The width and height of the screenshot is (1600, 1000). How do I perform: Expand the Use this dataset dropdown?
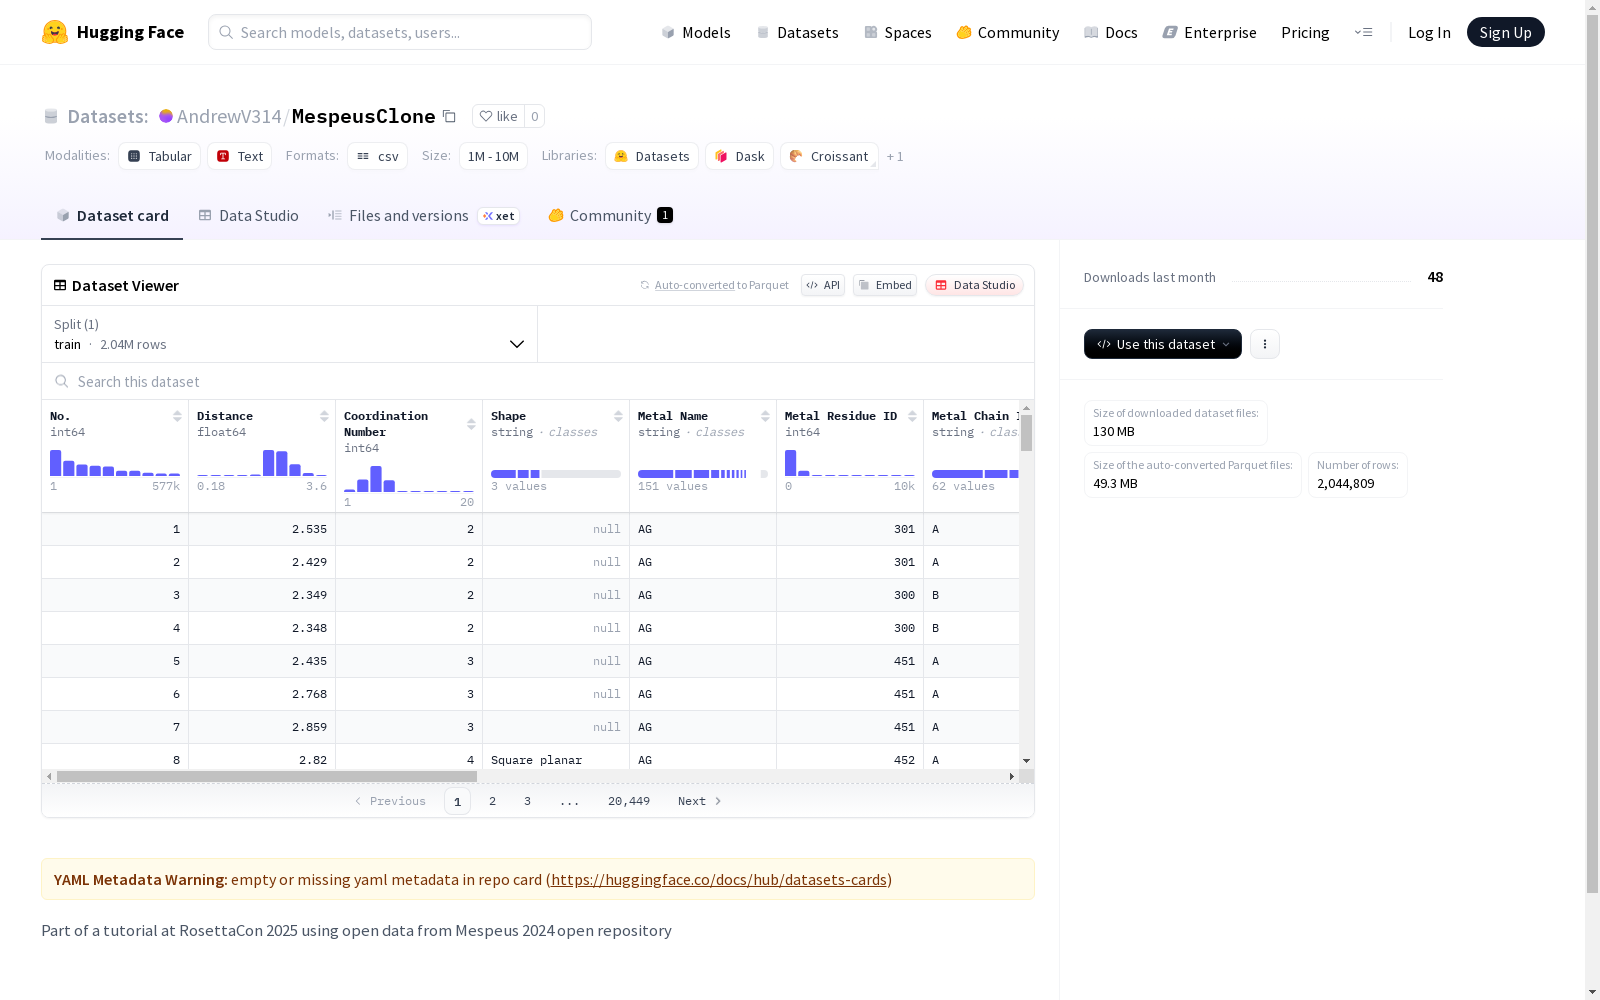pos(1163,344)
